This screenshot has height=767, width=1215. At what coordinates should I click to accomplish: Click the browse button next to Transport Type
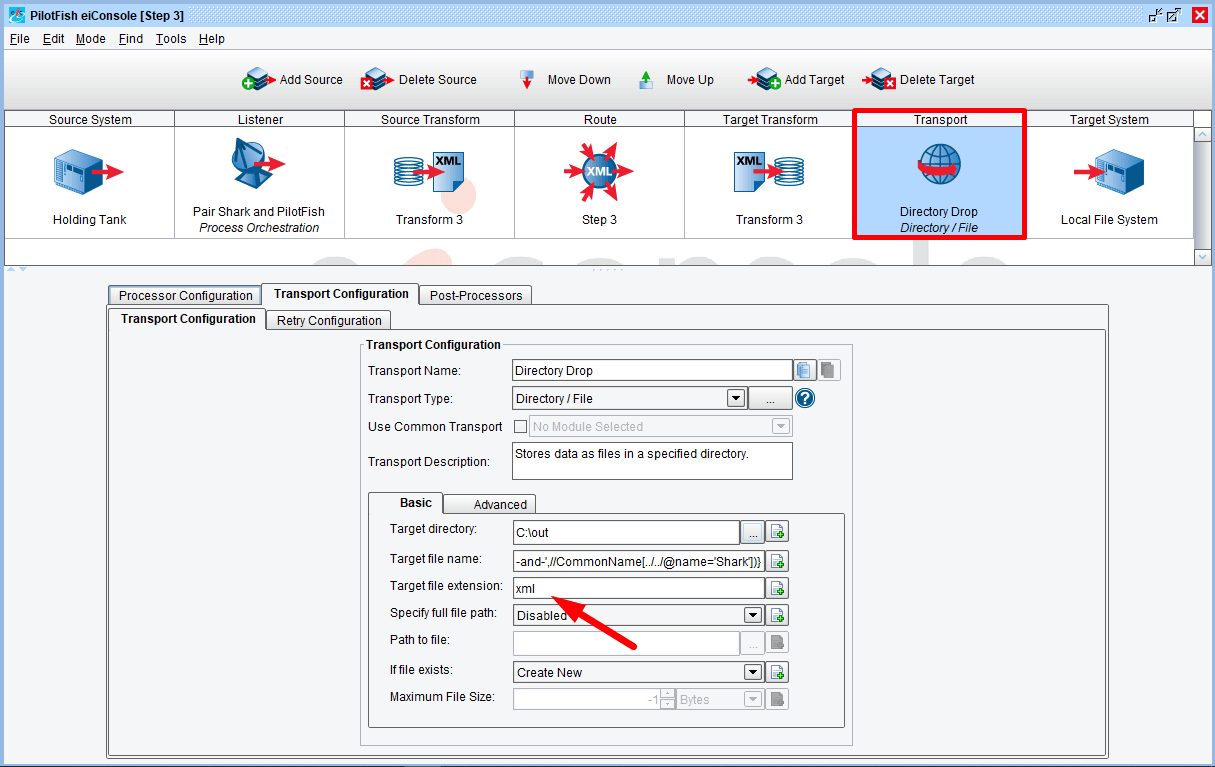pyautogui.click(x=770, y=398)
